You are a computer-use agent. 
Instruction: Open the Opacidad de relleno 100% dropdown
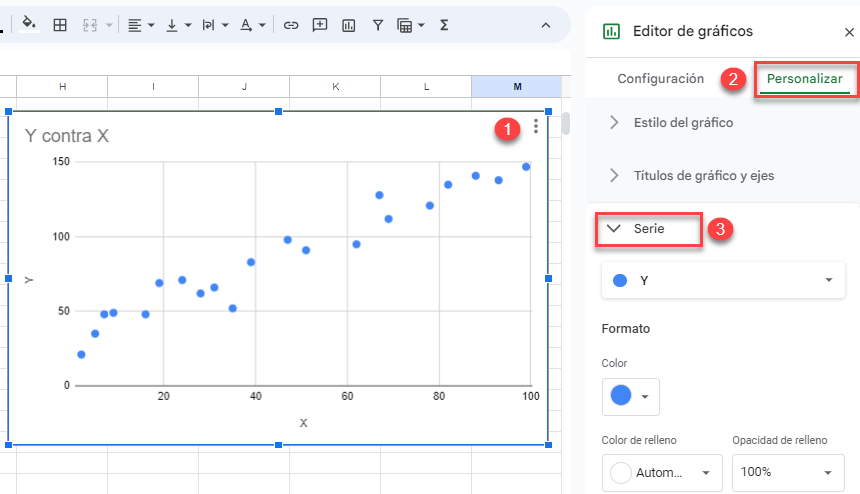pyautogui.click(x=788, y=473)
